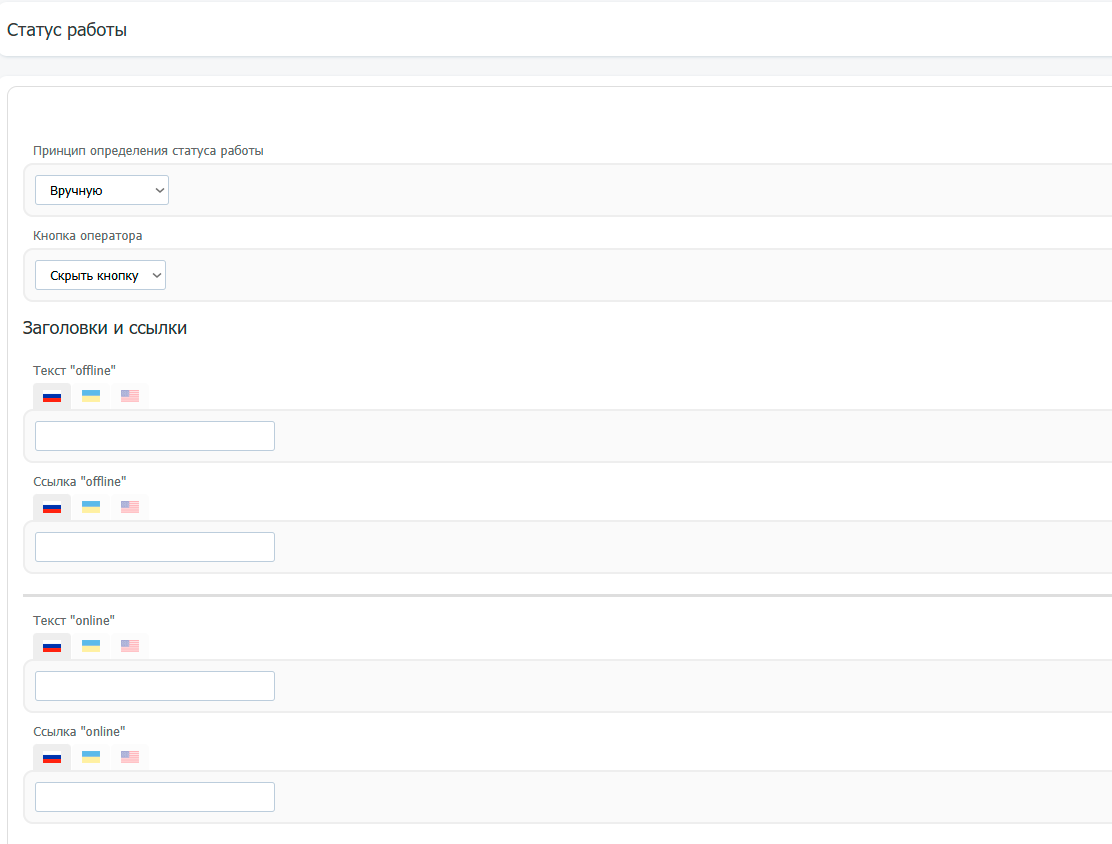The image size is (1112, 844).
Task: Focus the Текст "offline" input field
Action: [x=155, y=436]
